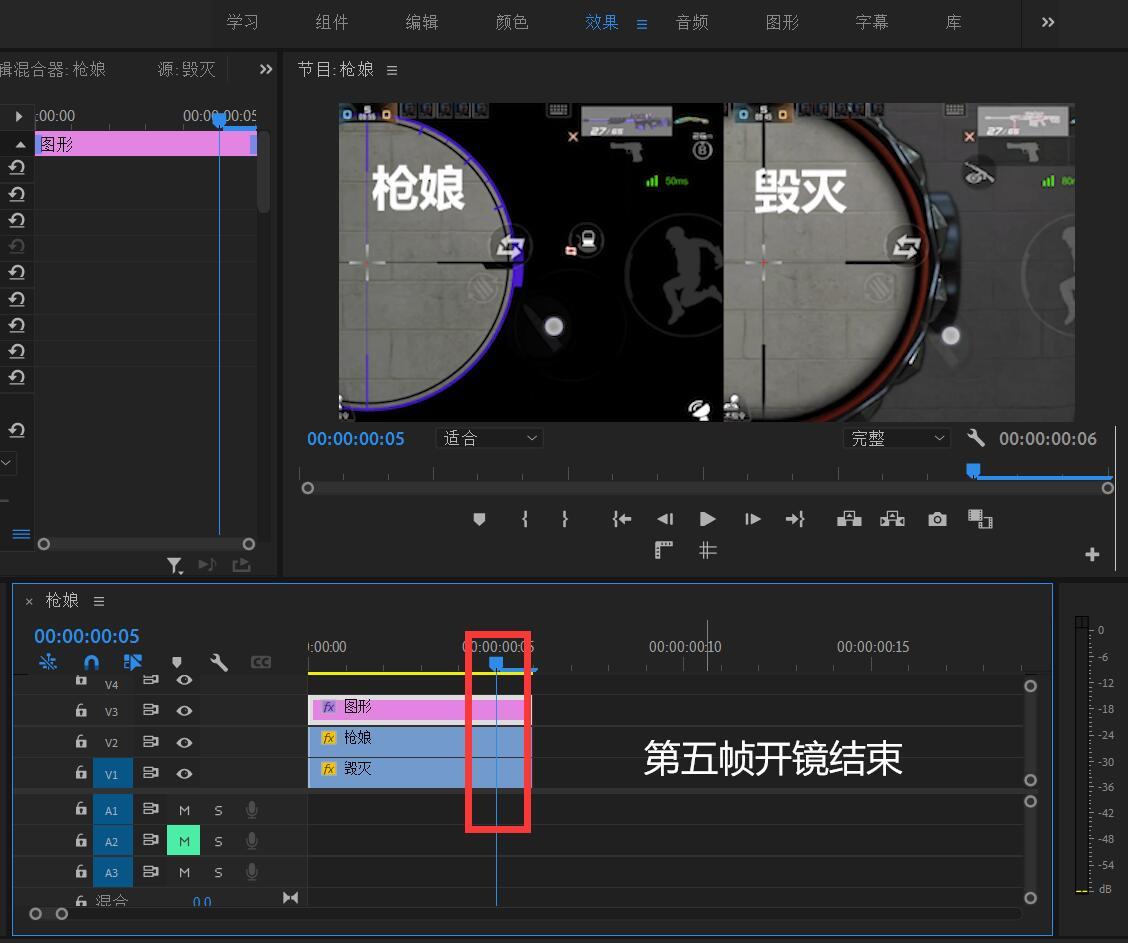Viewport: 1128px width, 943px height.
Task: Toggle sync lock for V2 track
Action: 150,742
